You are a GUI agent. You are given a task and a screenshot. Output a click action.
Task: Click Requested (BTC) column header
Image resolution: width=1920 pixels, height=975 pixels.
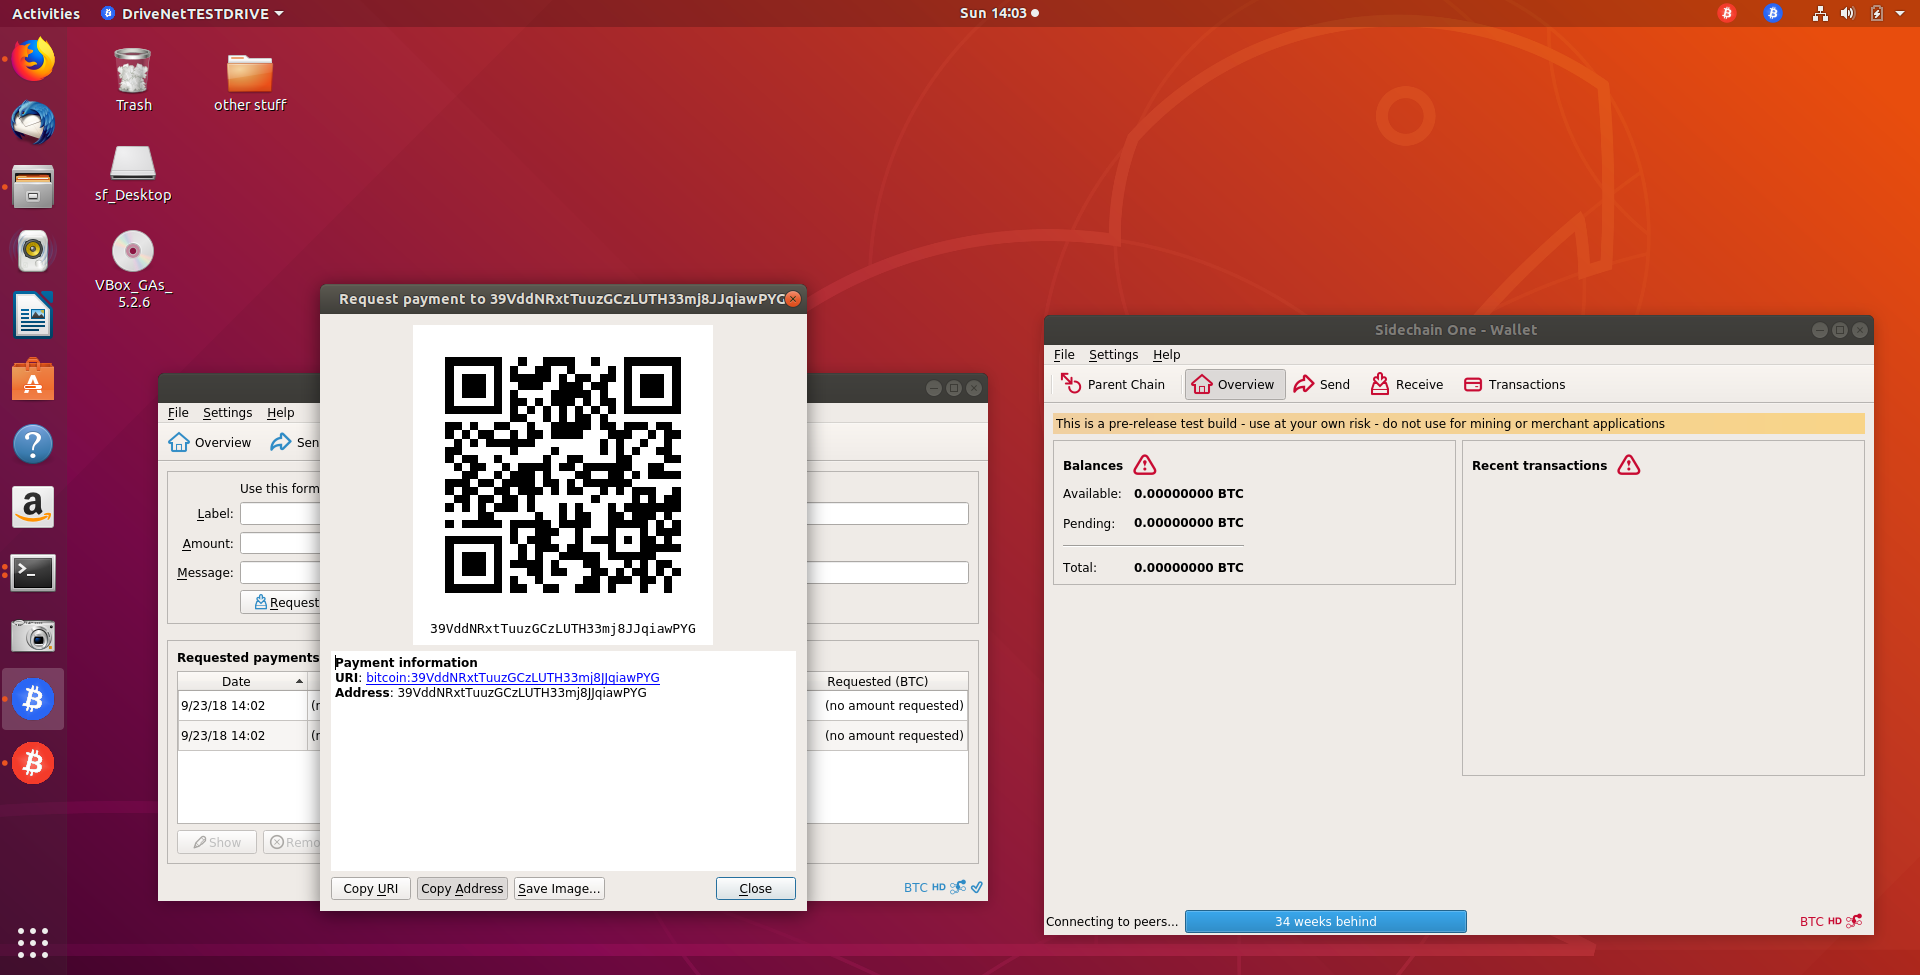tap(877, 681)
